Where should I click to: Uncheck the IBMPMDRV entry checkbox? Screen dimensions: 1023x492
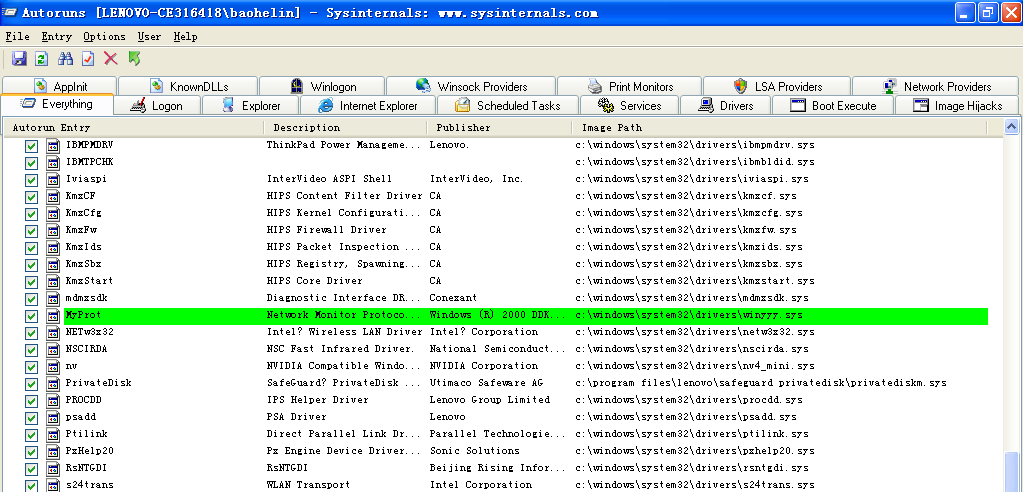click(x=31, y=146)
